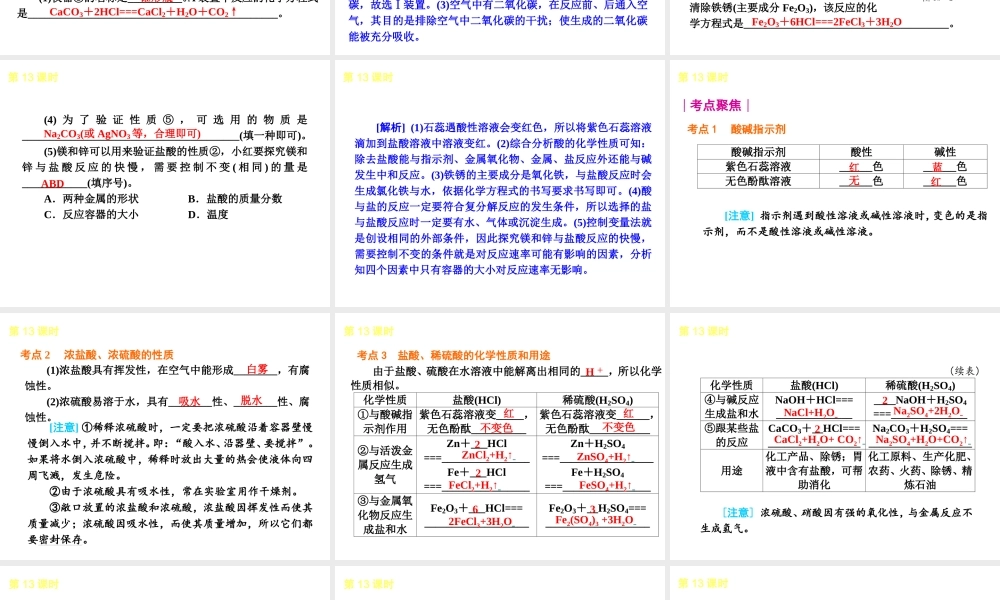This screenshot has width=1000, height=600.
Task: Click the heading 考点 3 盐酸、稀硫酸的化学性质和用途
Action: click(x=453, y=355)
